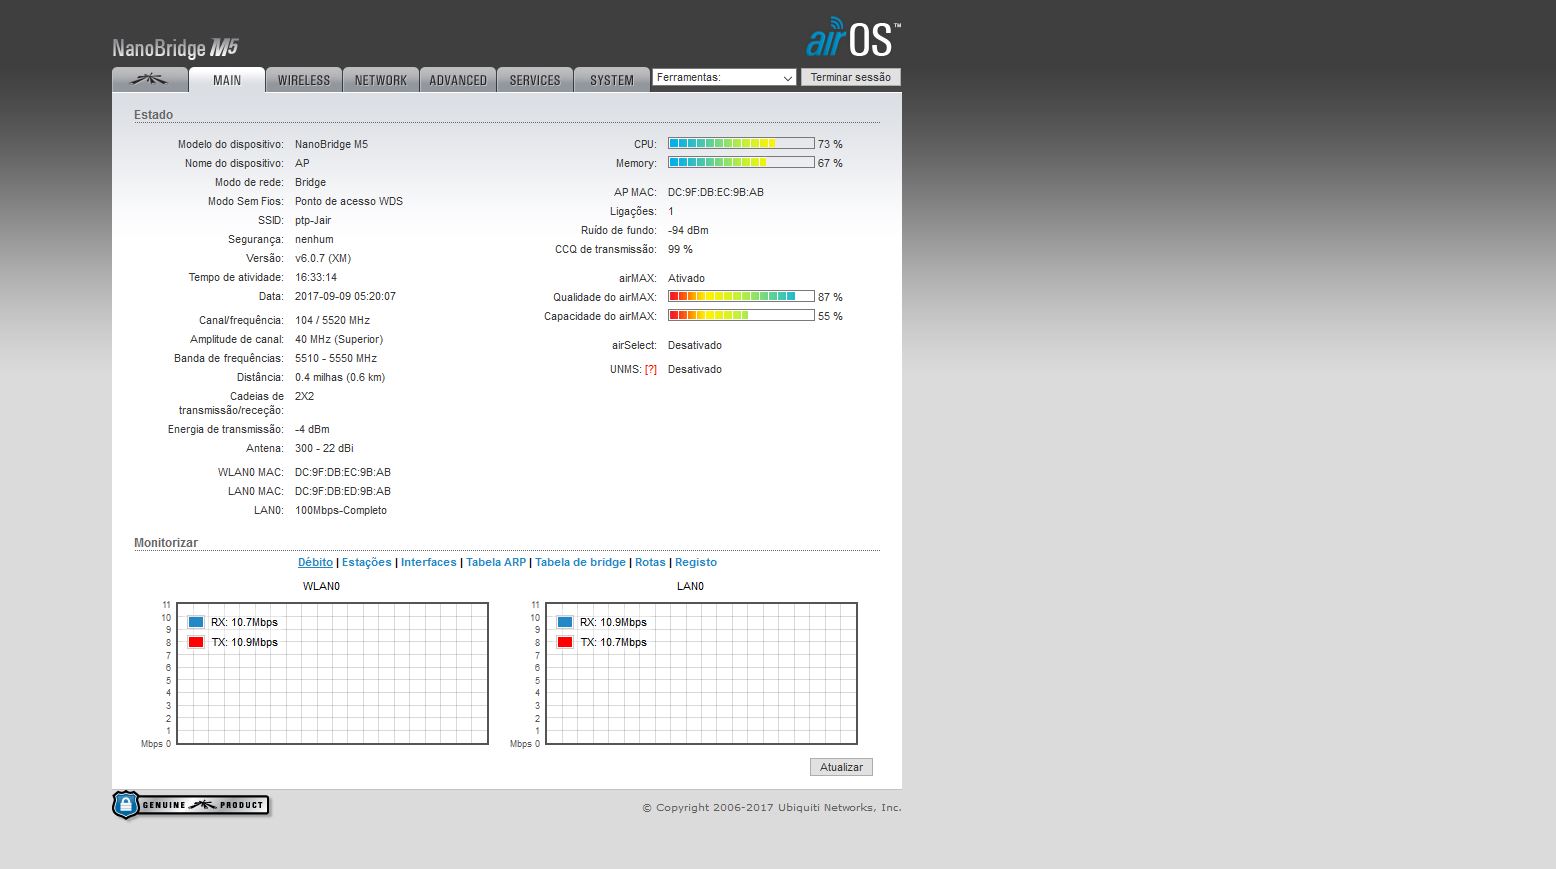Go to the NETWORK tab
Screen dimensions: 1556x869
(381, 80)
